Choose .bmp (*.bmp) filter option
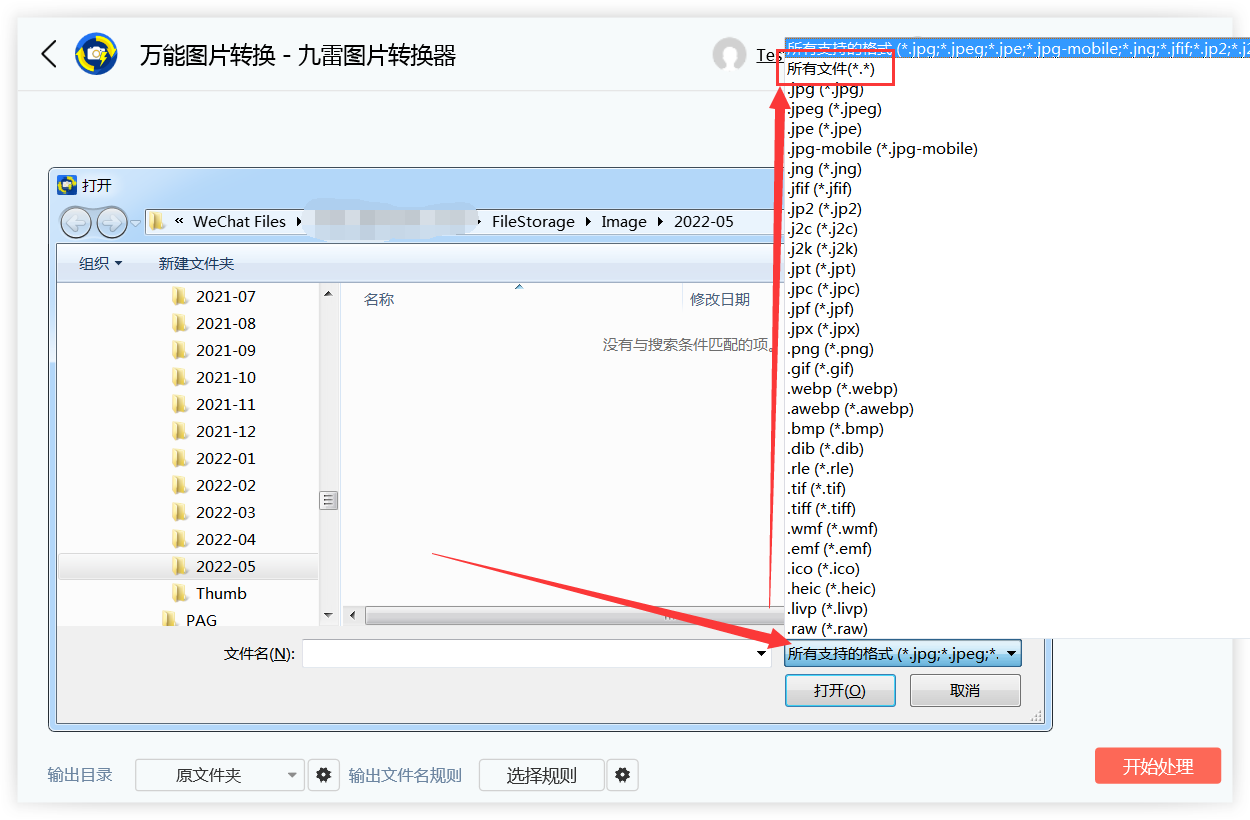1250x820 pixels. pos(835,429)
